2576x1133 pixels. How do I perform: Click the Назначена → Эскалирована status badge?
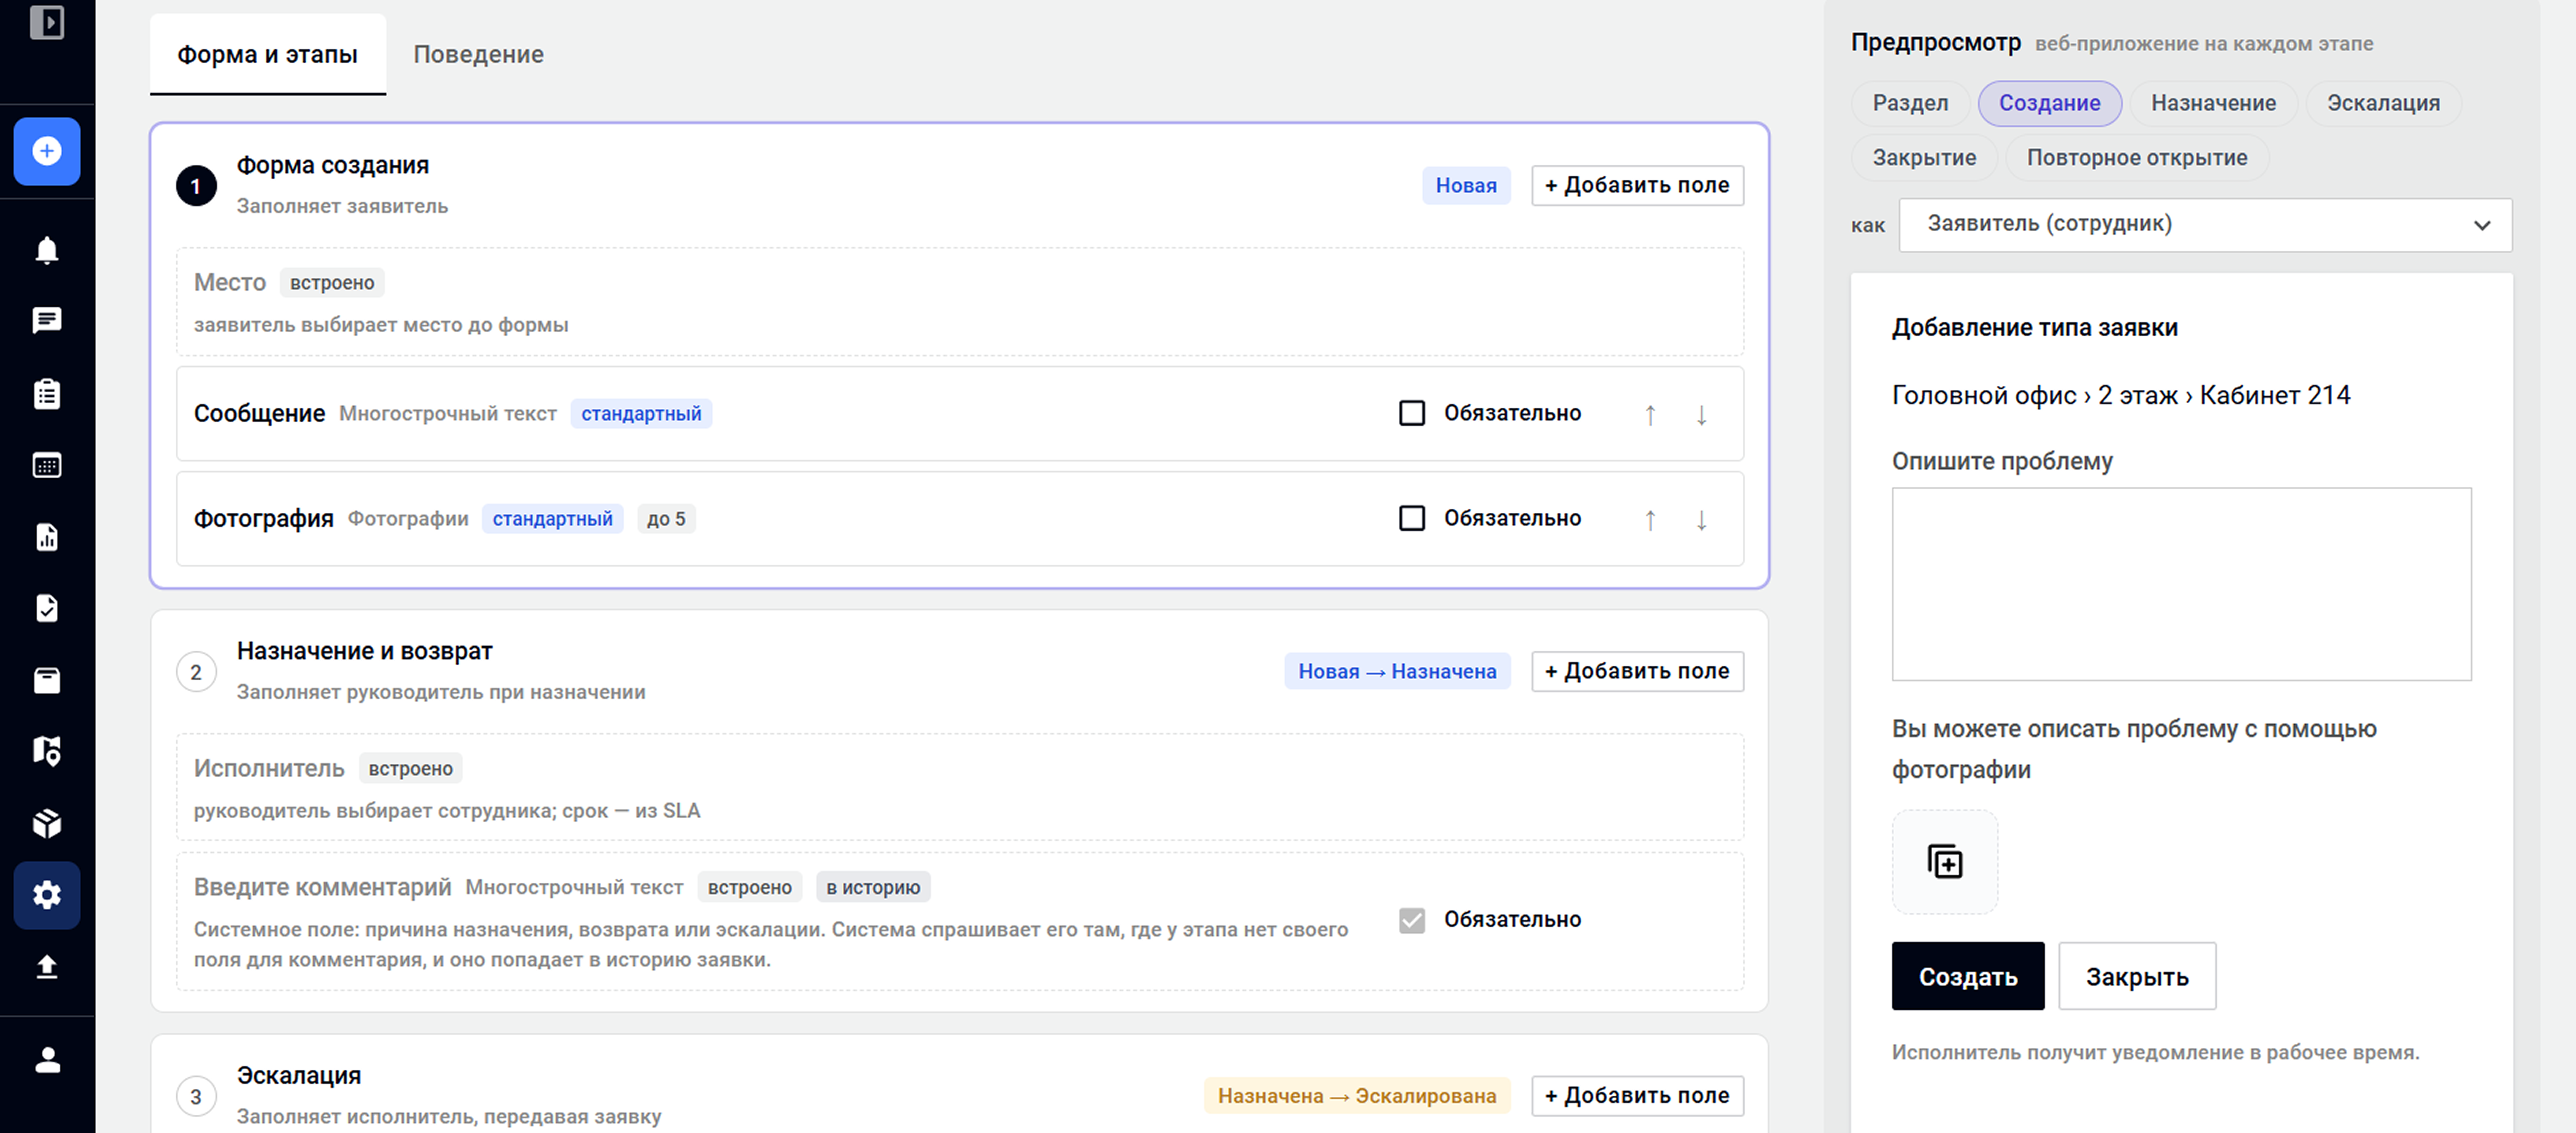1357,1096
